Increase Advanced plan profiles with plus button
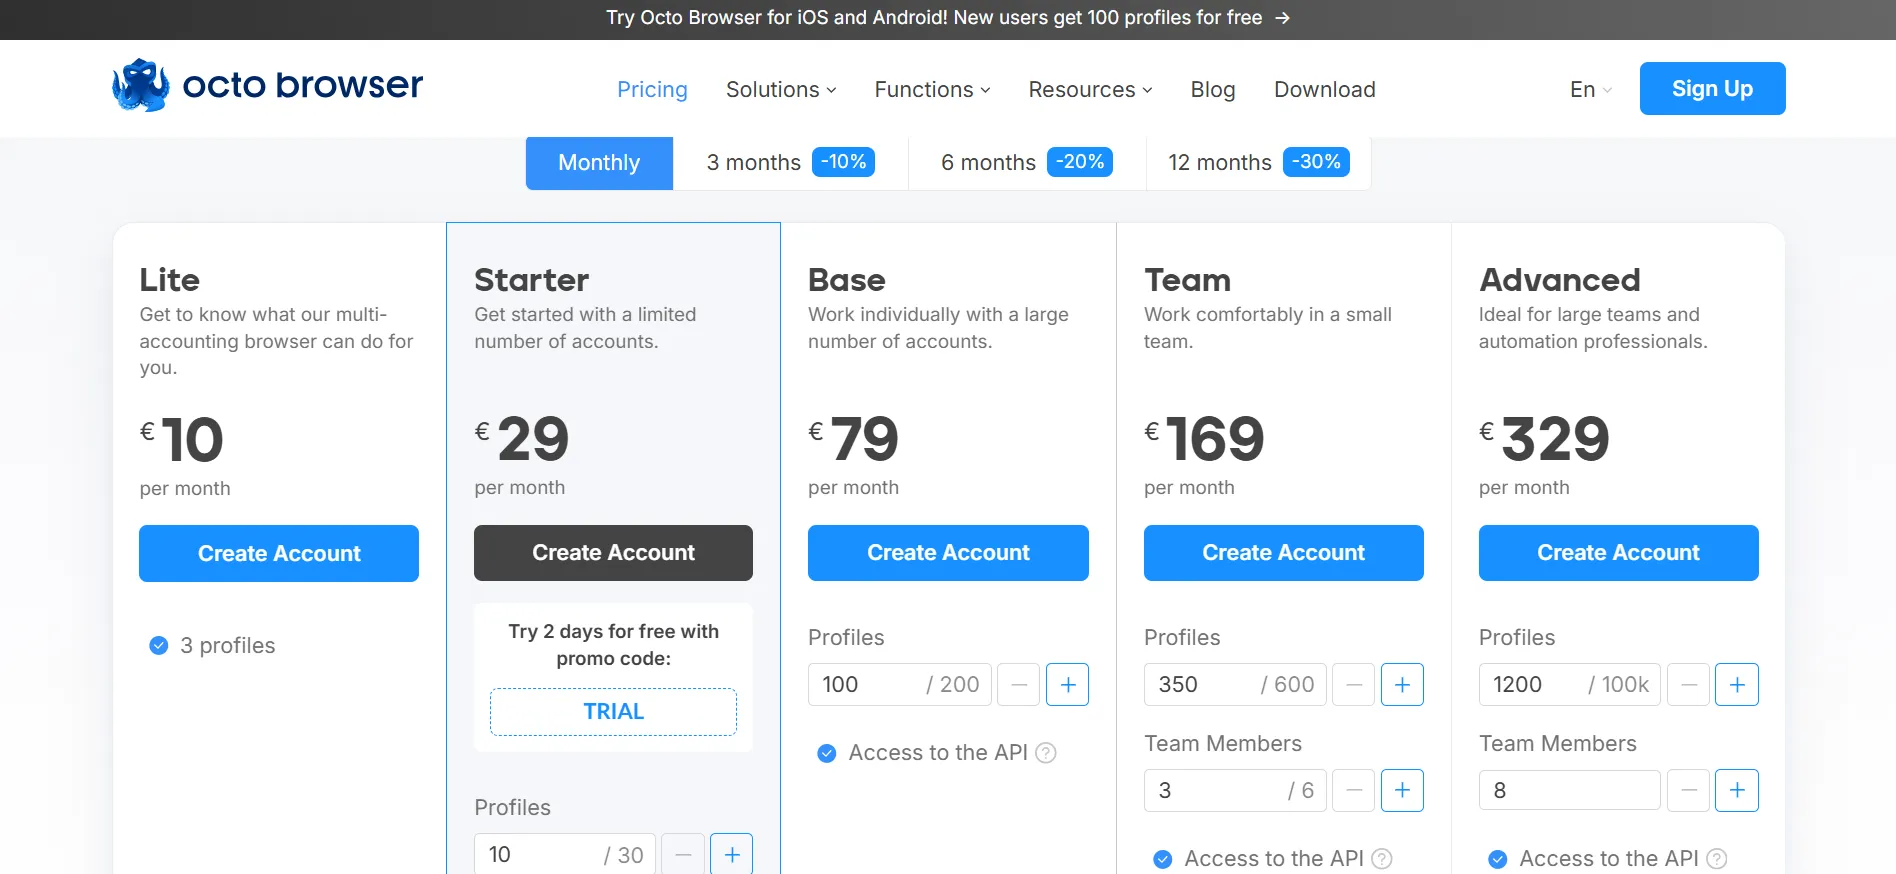 click(x=1737, y=685)
